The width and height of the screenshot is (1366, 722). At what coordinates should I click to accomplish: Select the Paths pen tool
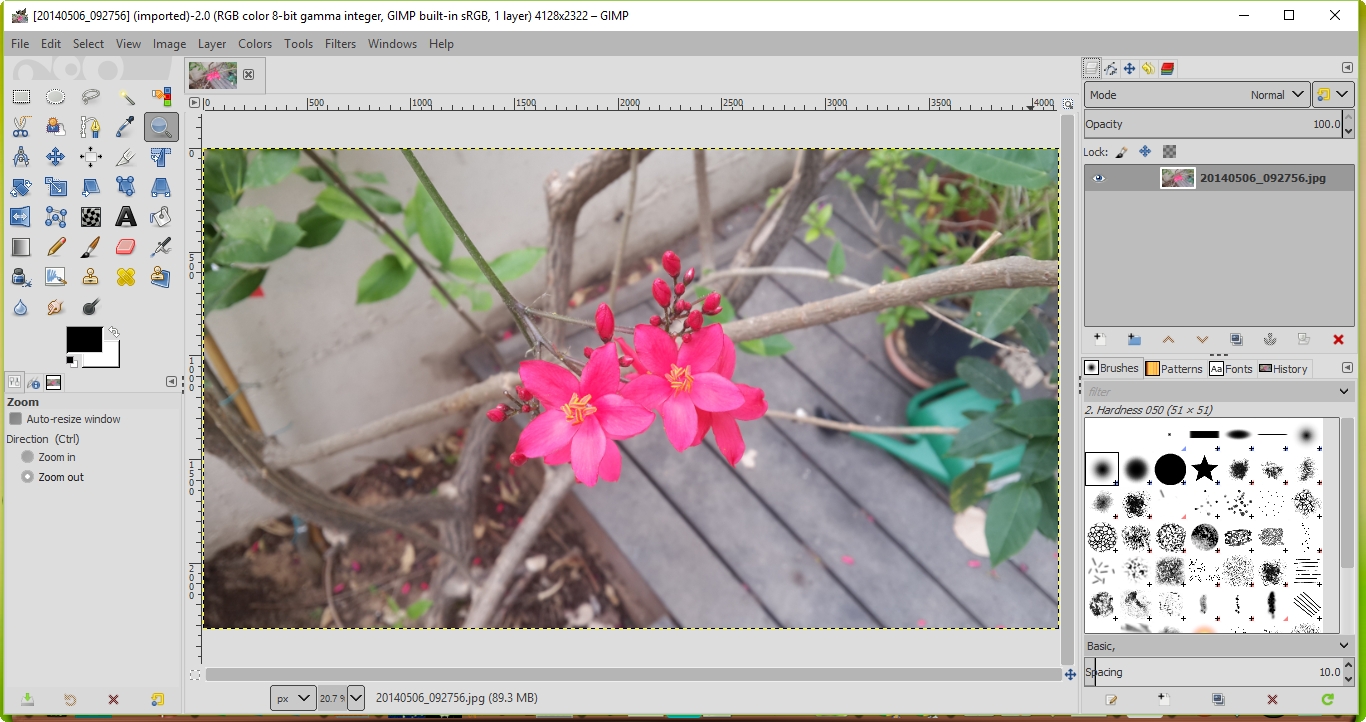91,127
